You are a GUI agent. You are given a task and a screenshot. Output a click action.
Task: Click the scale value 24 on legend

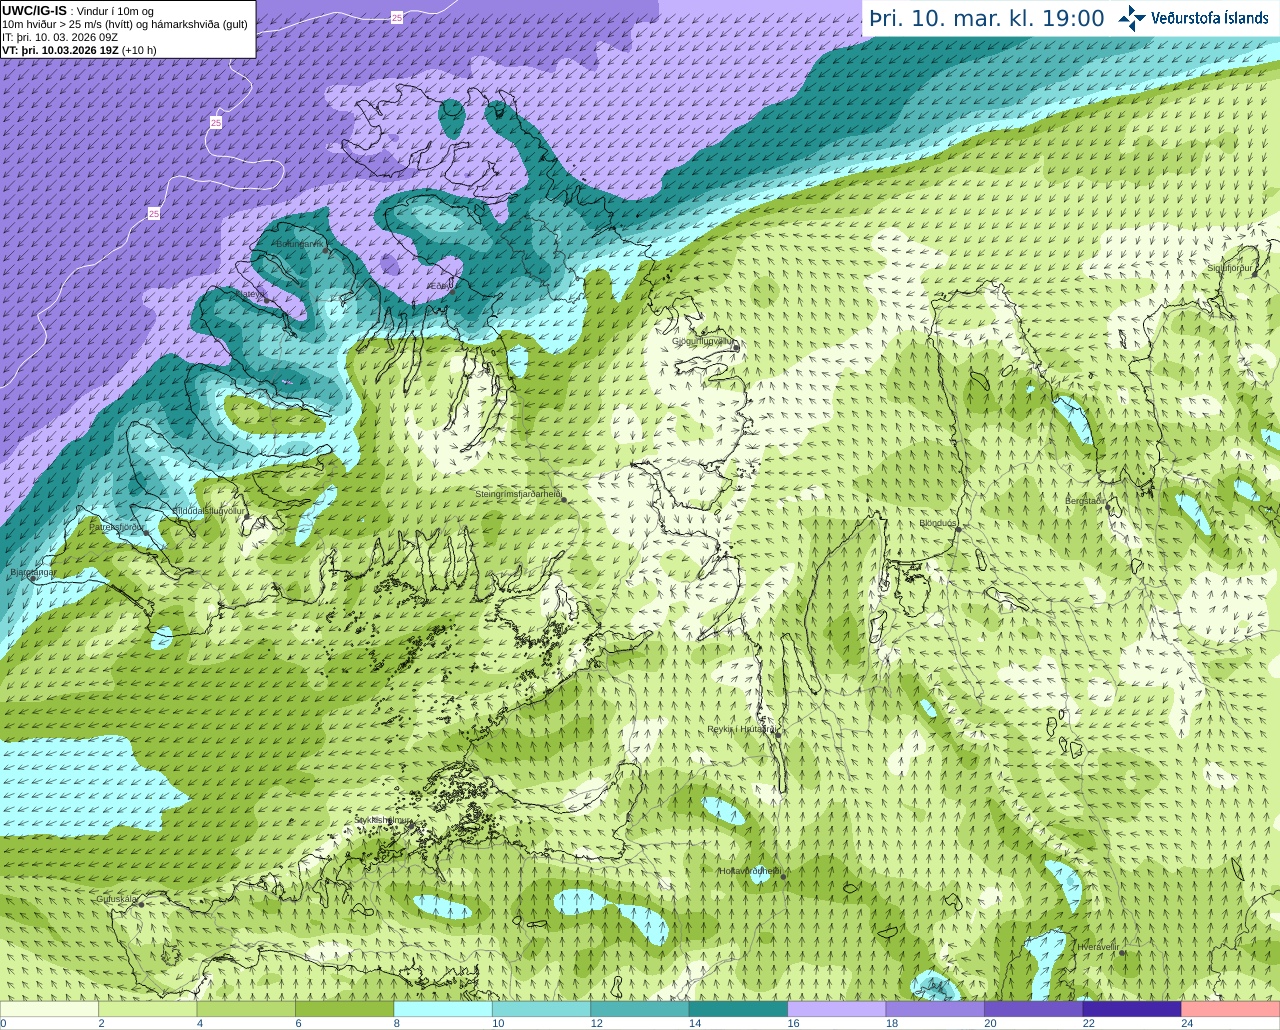coord(1187,1023)
